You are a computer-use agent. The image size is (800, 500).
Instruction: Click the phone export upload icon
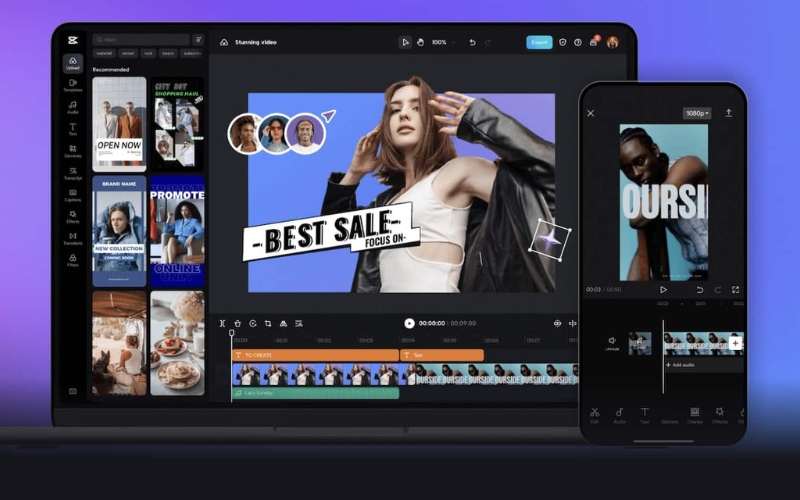(x=729, y=113)
